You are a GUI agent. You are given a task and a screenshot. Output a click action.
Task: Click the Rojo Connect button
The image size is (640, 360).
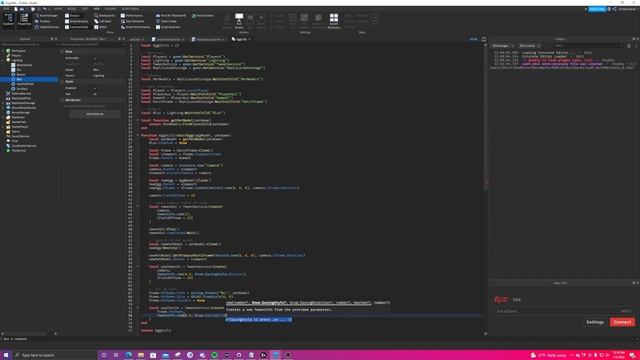pyautogui.click(x=622, y=322)
